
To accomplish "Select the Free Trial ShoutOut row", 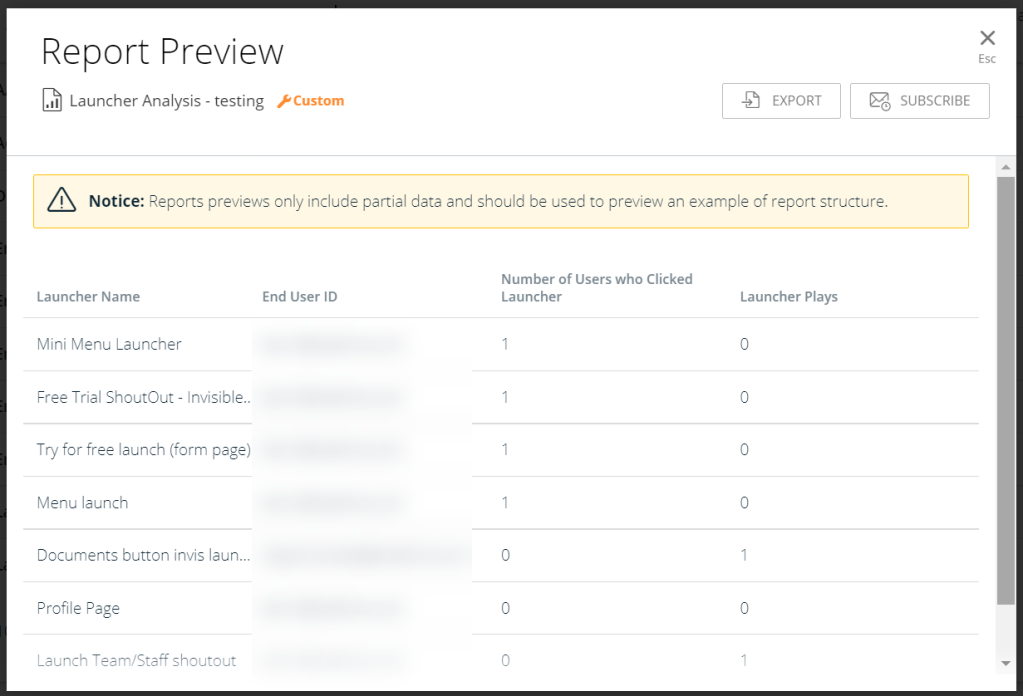I will [x=143, y=397].
